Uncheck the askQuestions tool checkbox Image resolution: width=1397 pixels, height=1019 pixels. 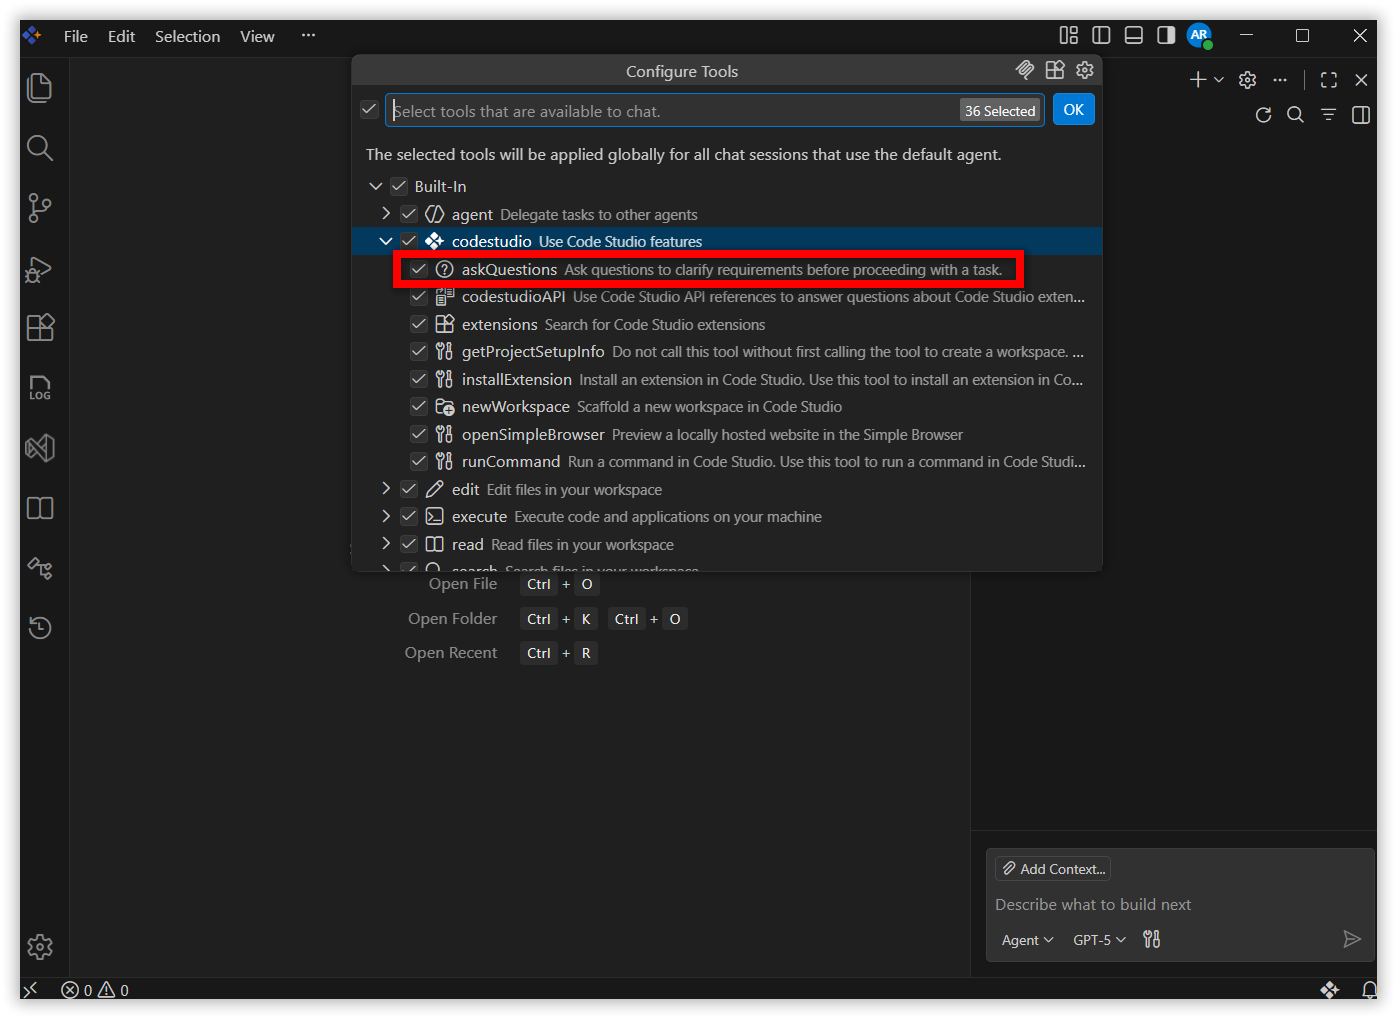(x=419, y=270)
